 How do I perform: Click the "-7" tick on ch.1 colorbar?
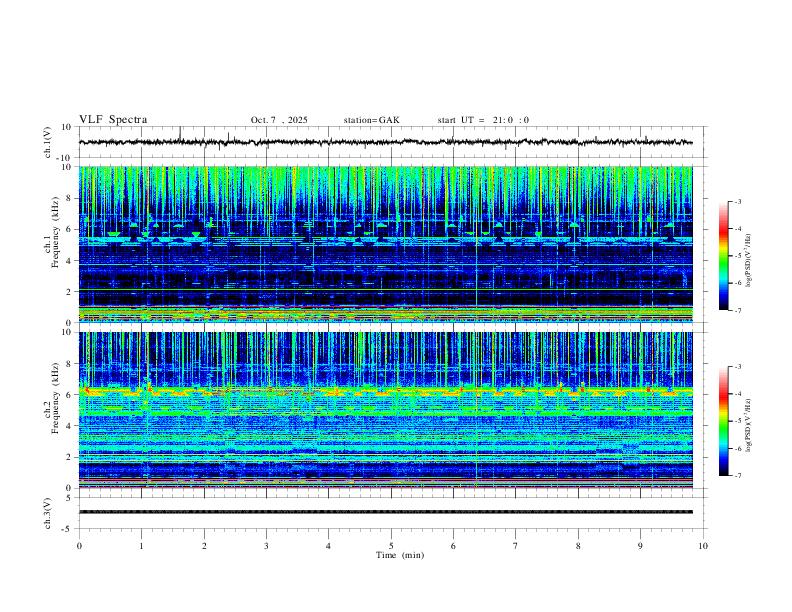[x=737, y=310]
